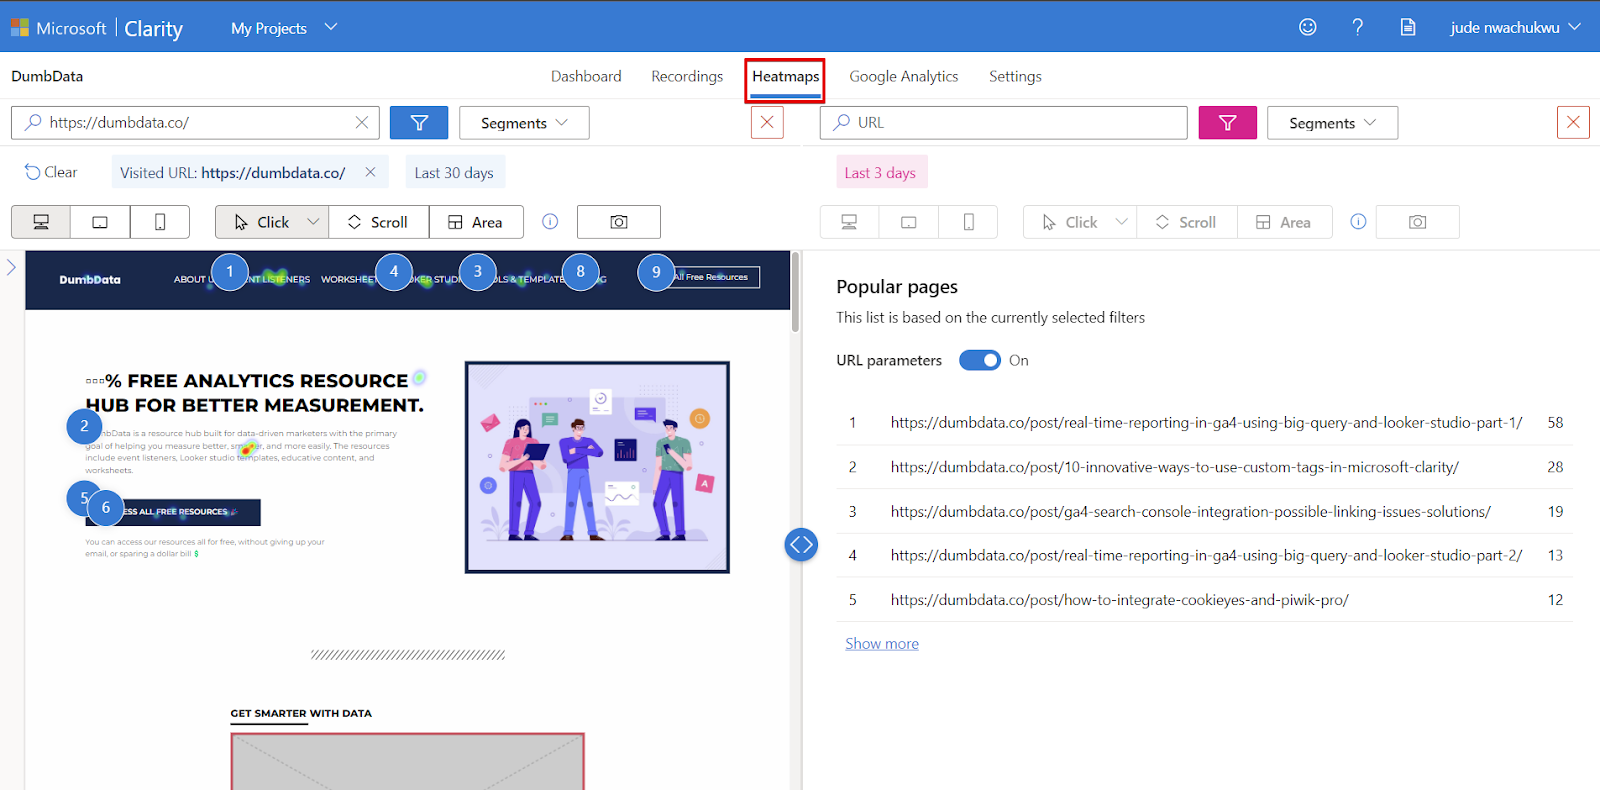Screen dimensions: 1600x790
Task: Toggle the URL parameters switch
Action: (980, 360)
